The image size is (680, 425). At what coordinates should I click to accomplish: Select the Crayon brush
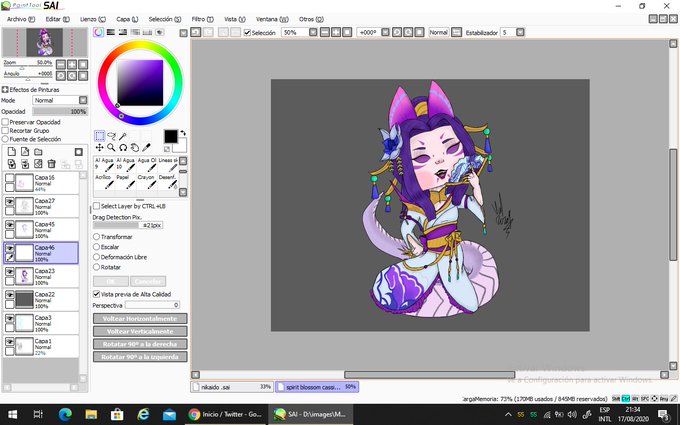(146, 181)
